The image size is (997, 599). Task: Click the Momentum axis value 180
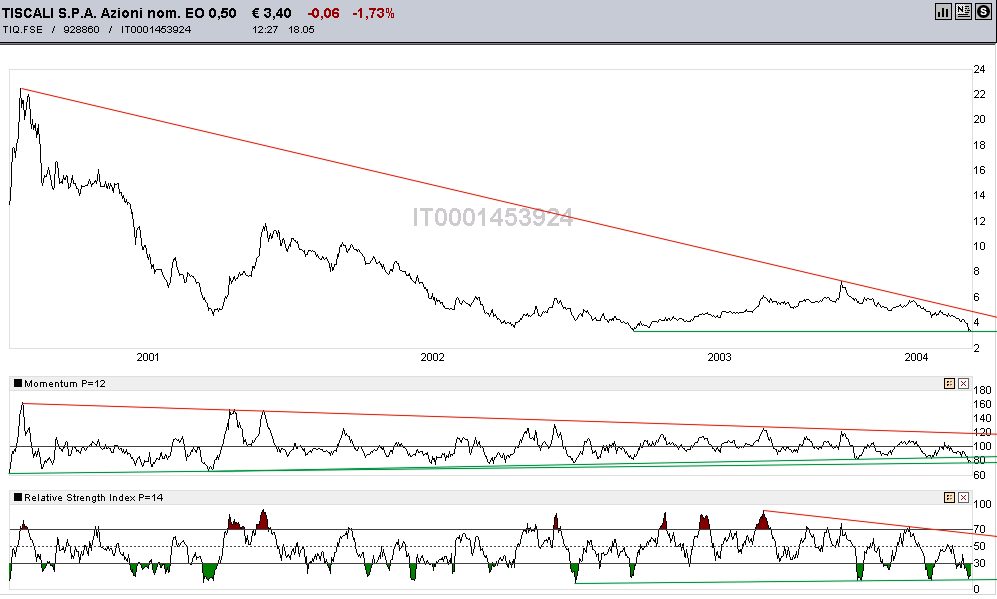[x=982, y=390]
